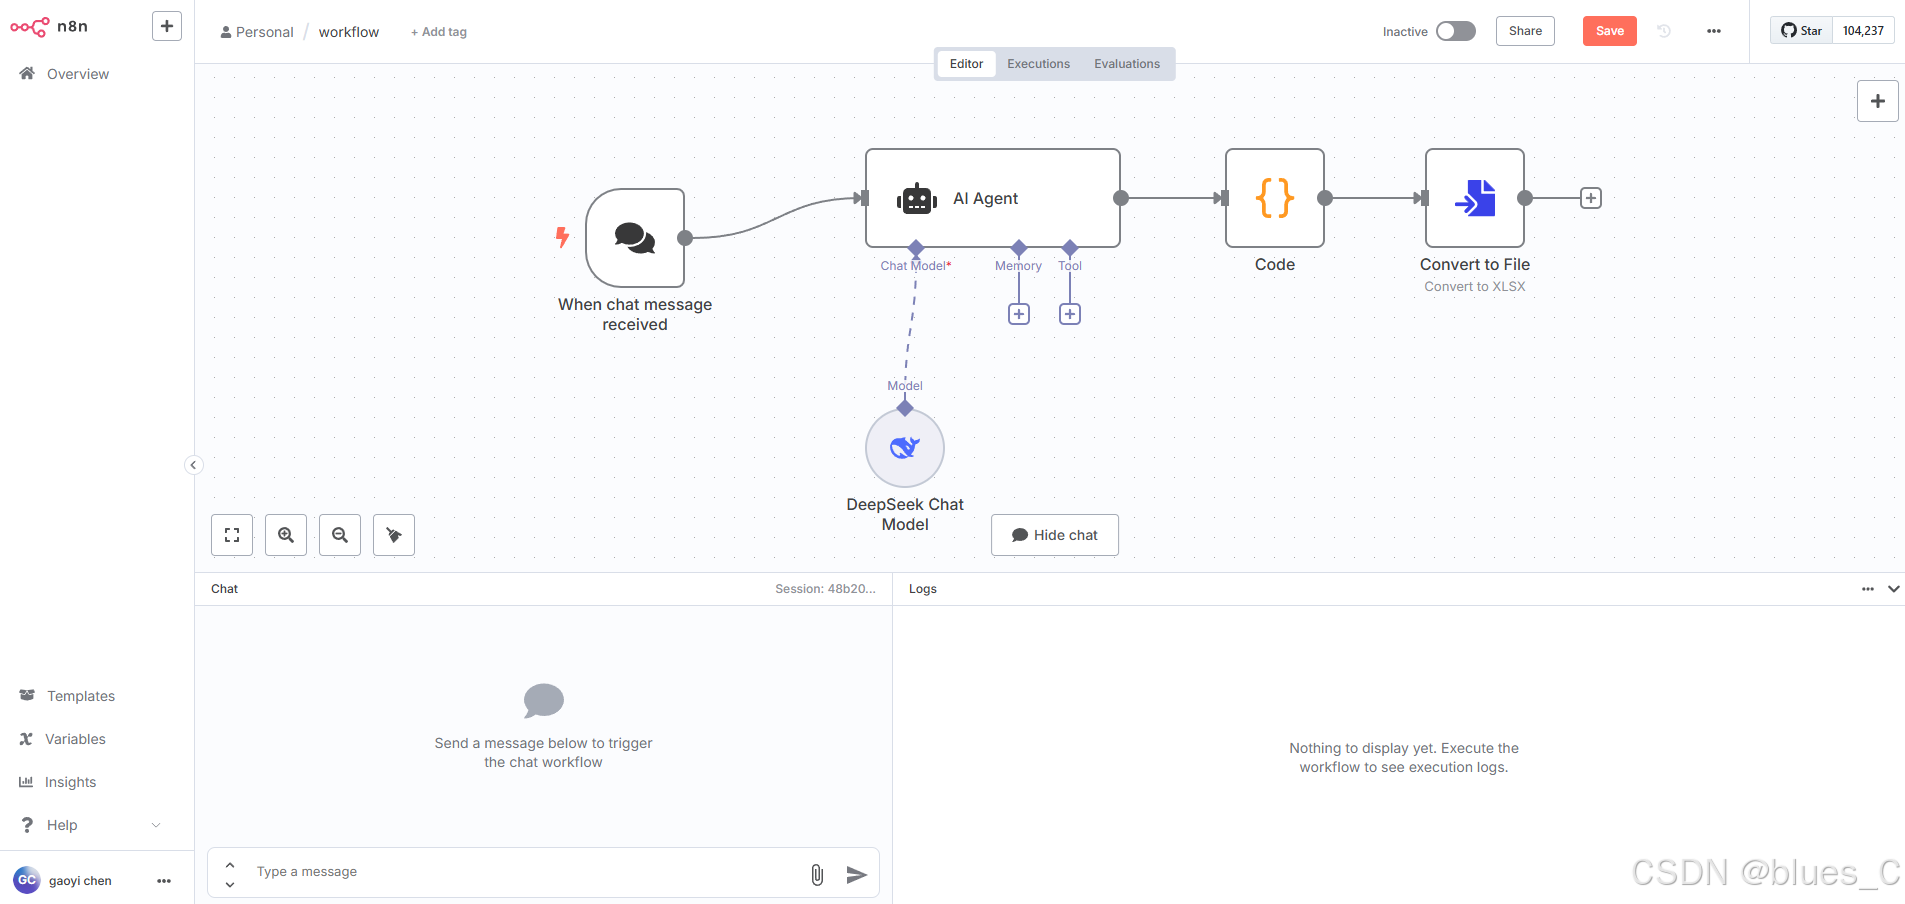1905x904 pixels.
Task: Attach a file to chat
Action: 817,875
